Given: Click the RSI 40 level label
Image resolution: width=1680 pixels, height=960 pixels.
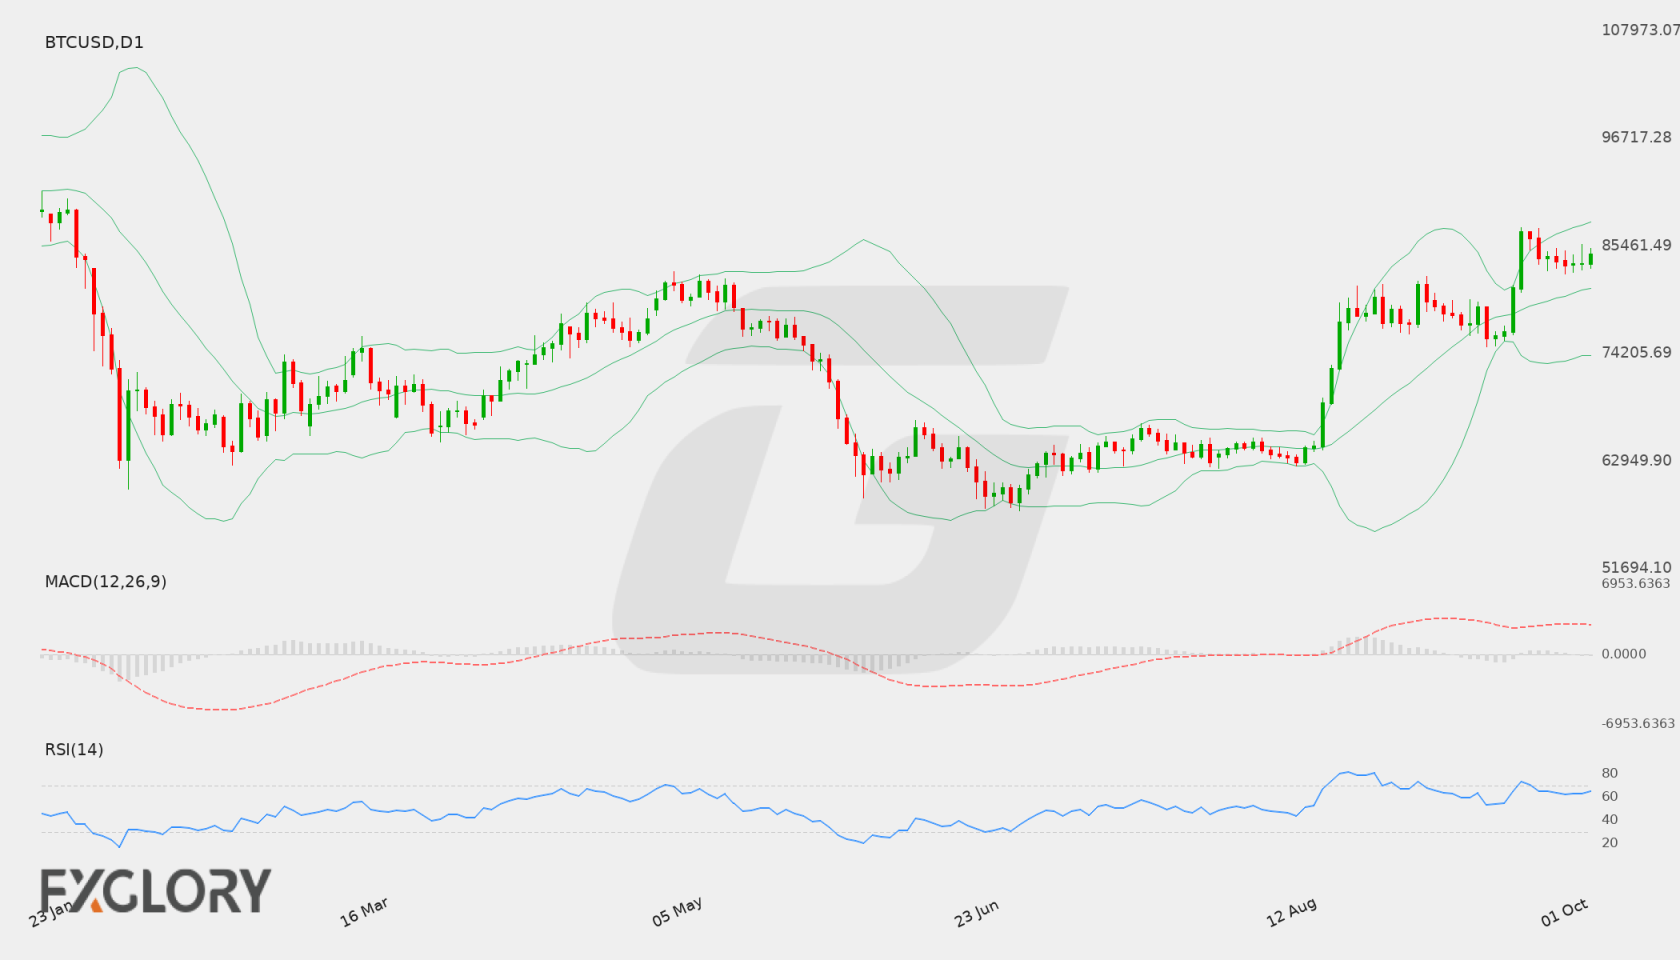Looking at the screenshot, I should (x=1610, y=819).
